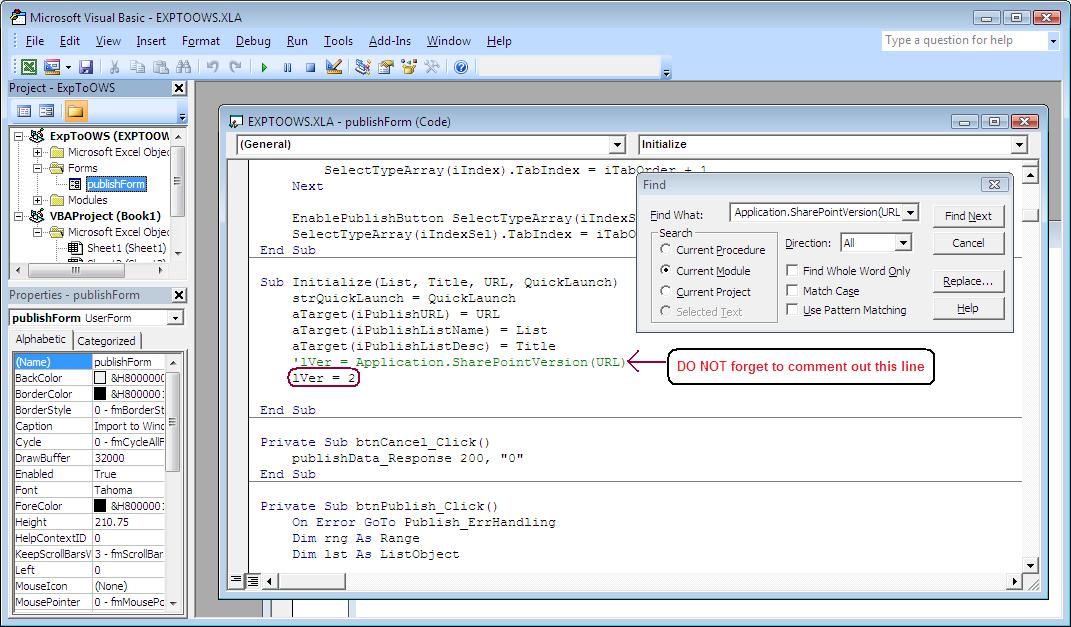Open the Debug menu
Screen dimensions: 1071x627
[253, 41]
